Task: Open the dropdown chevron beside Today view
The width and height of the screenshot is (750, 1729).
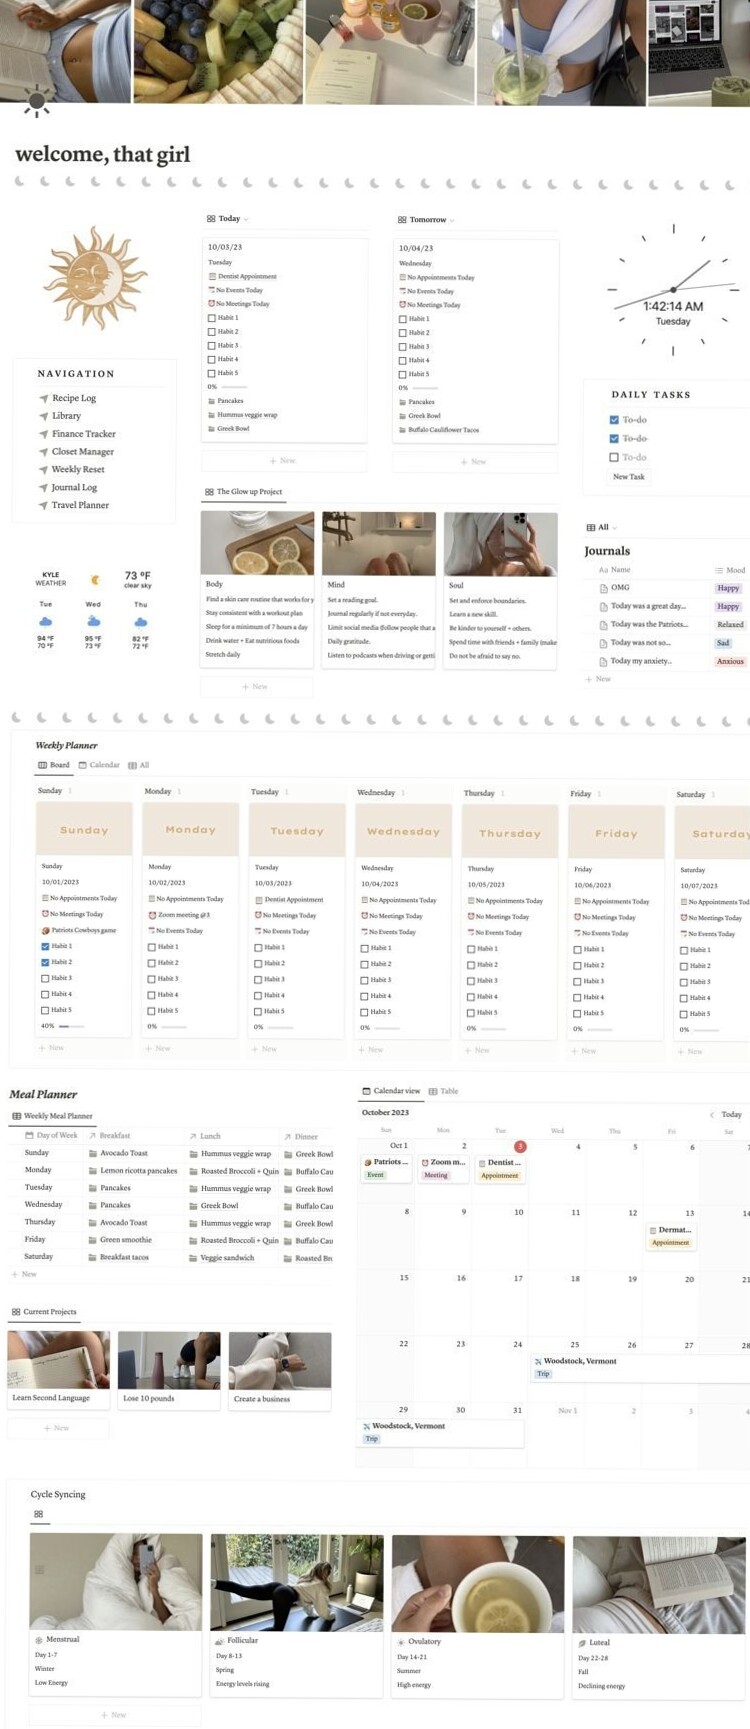Action: coord(246,219)
